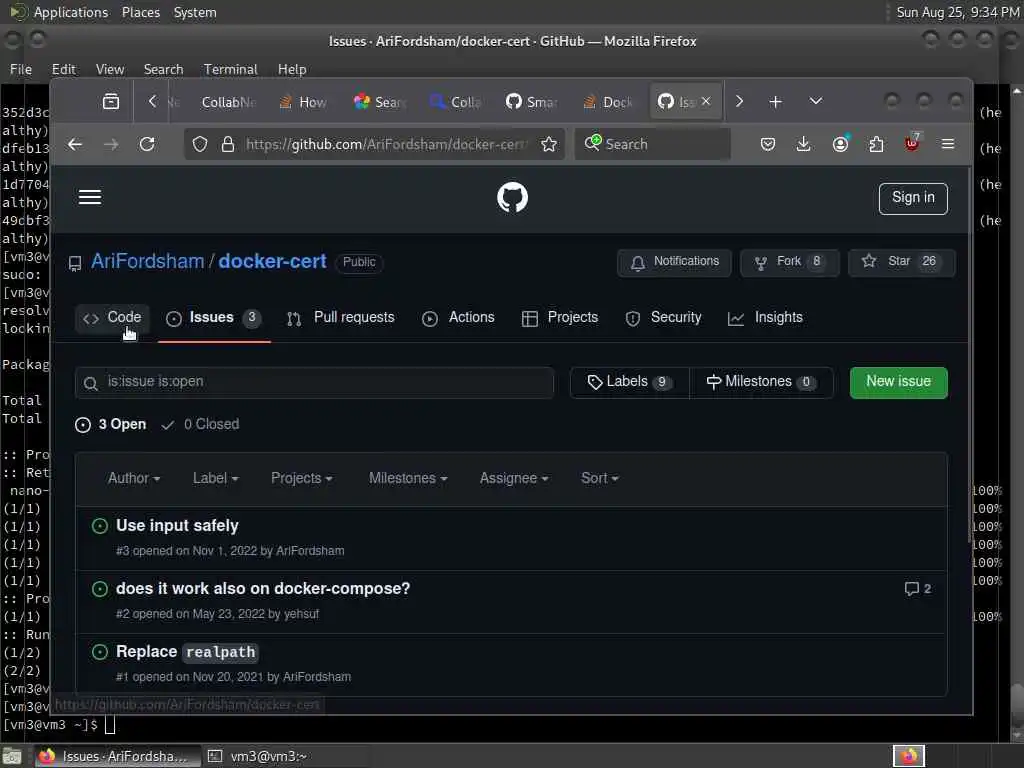The image size is (1024, 768).
Task: Open issue 'Use input safely'
Action: (177, 526)
